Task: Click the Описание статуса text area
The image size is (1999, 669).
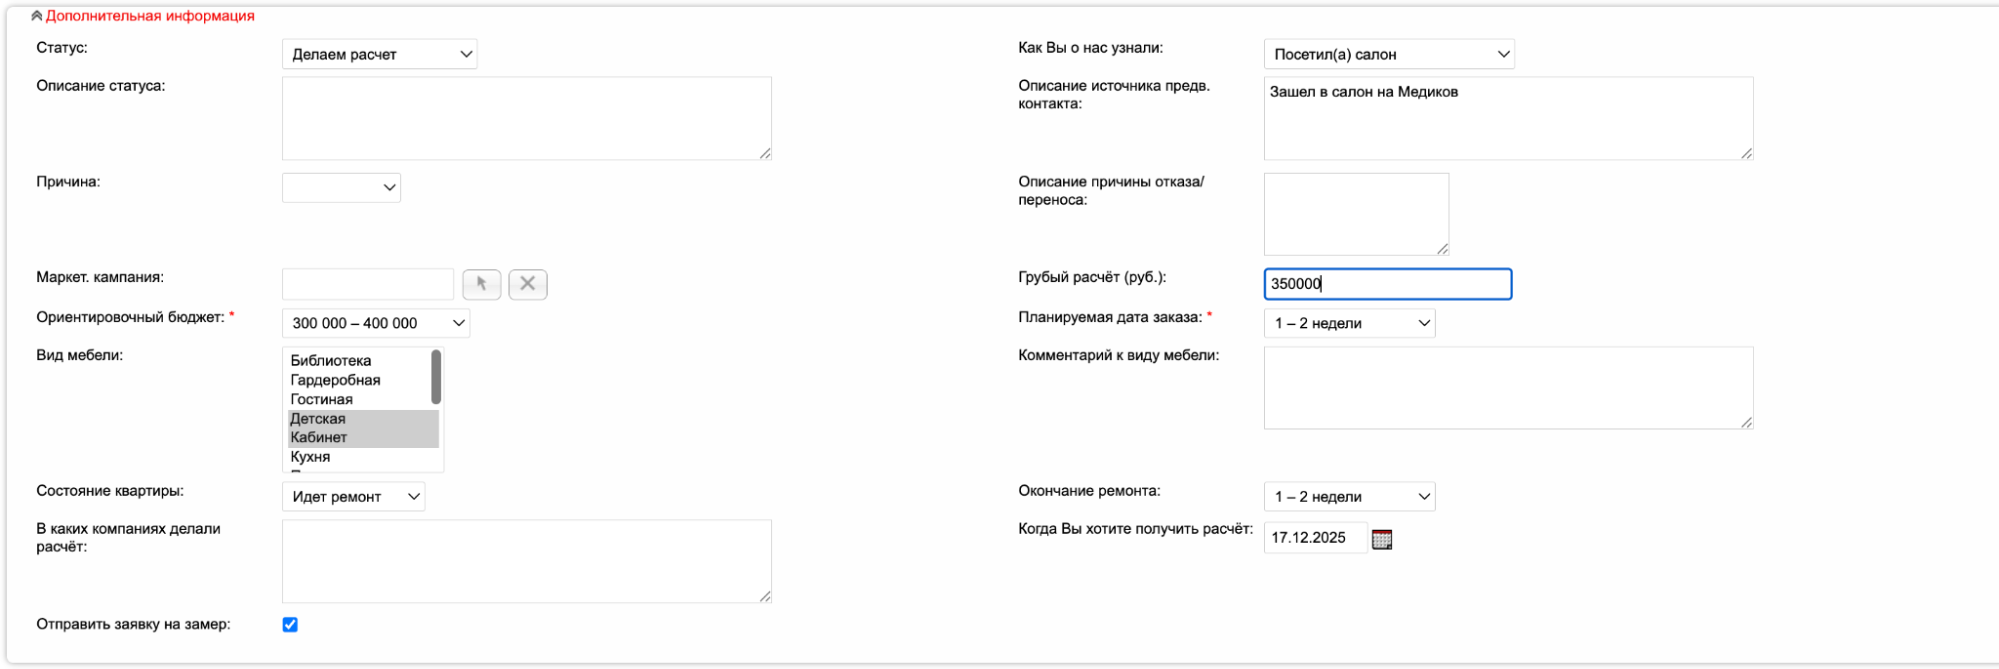Action: coord(526,118)
